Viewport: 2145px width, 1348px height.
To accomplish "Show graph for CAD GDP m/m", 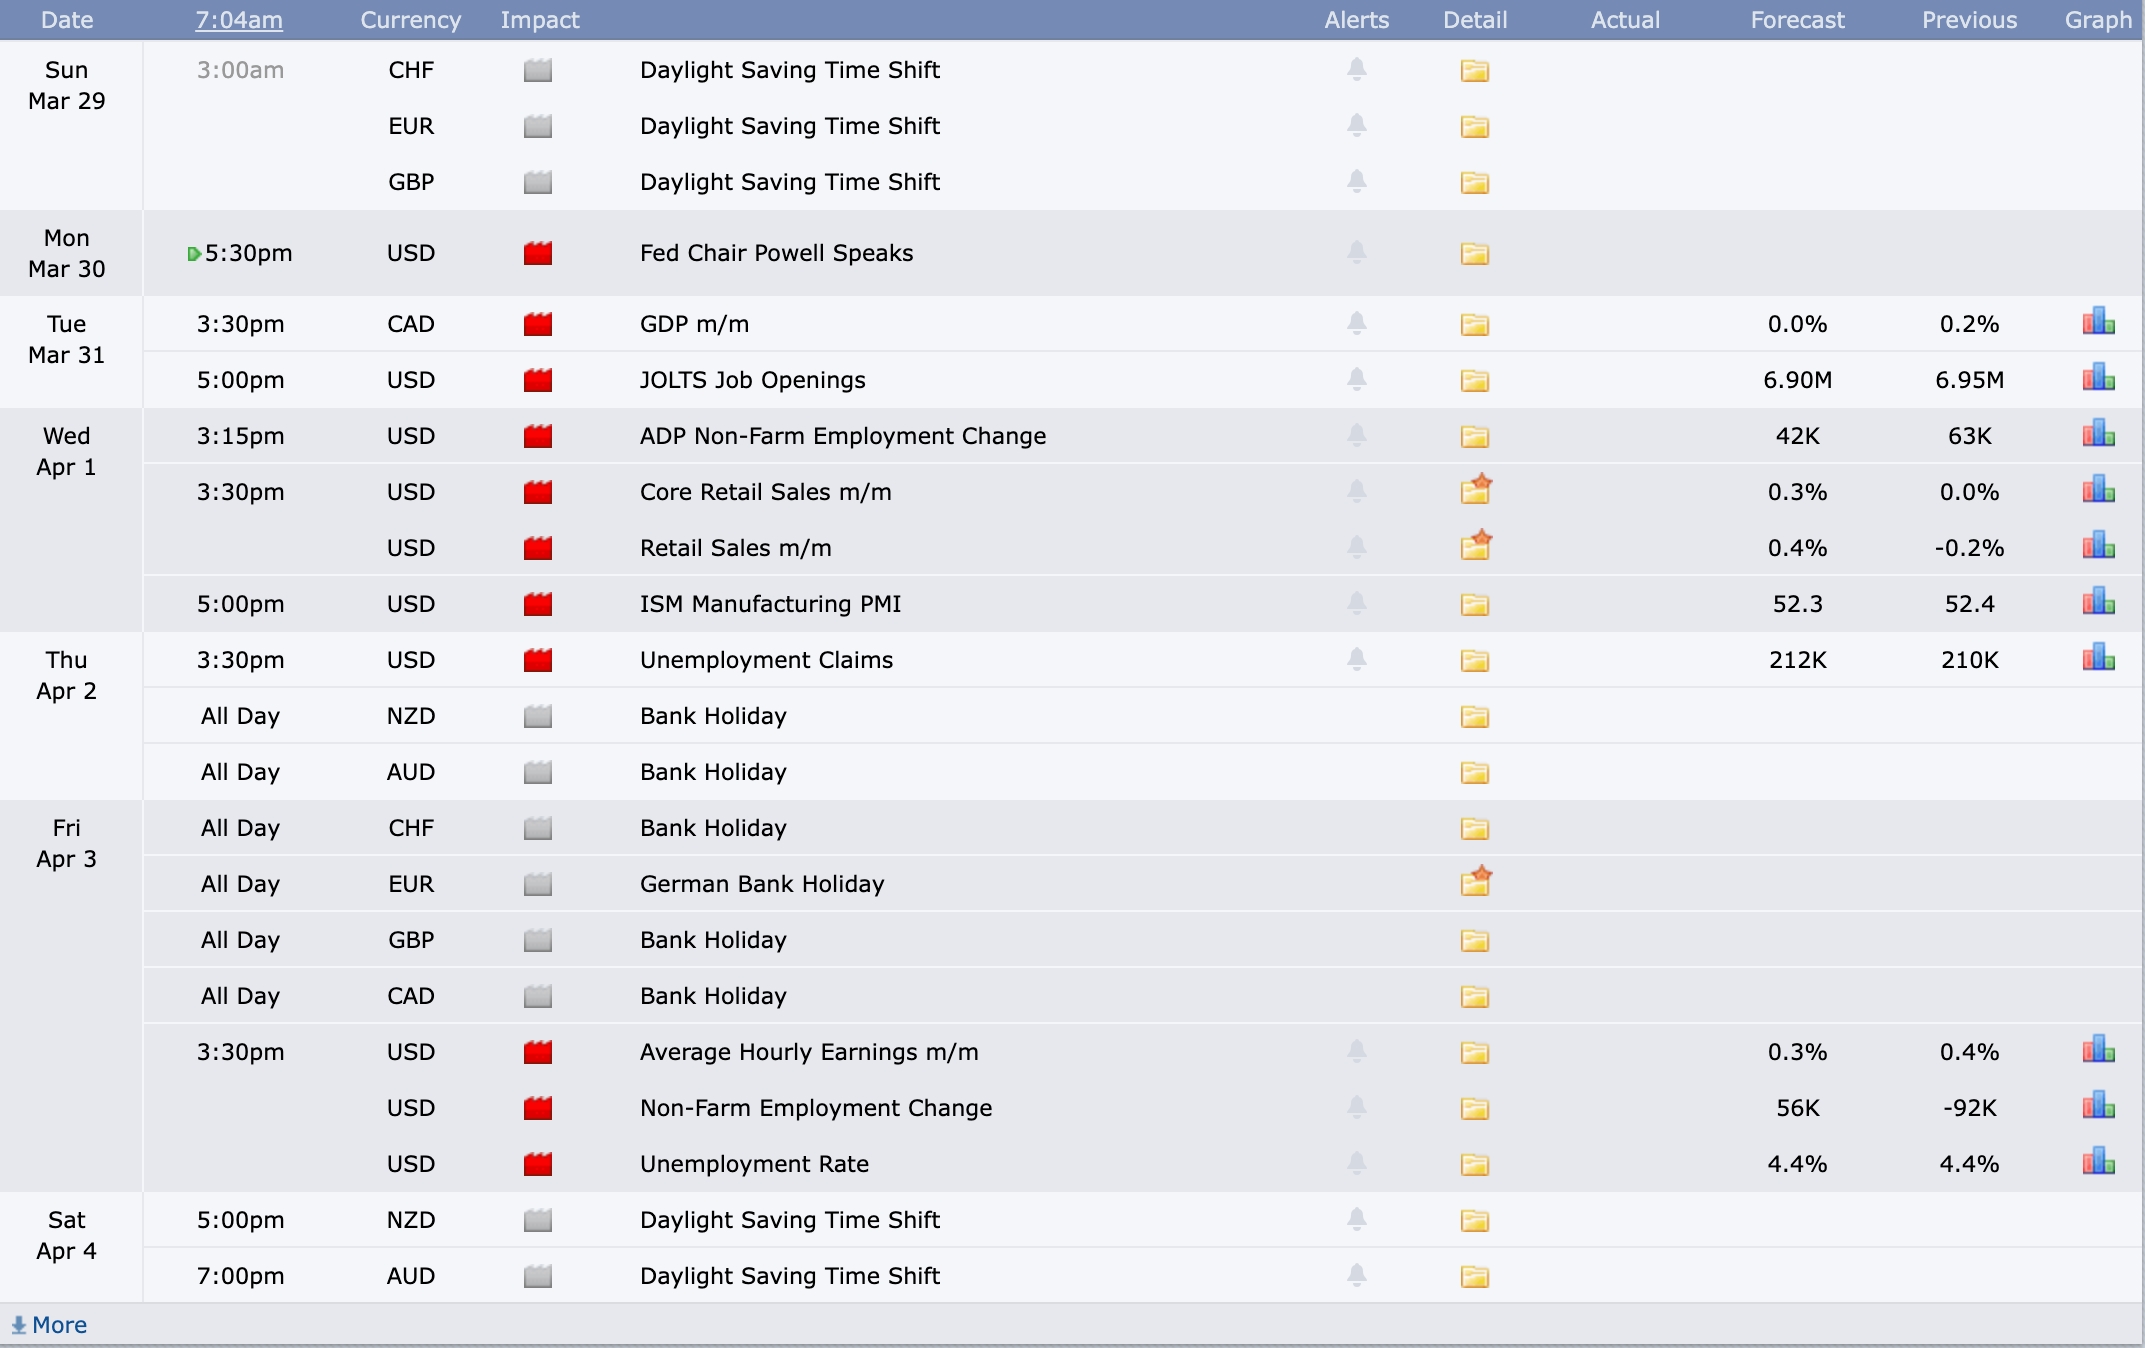I will click(x=2098, y=323).
